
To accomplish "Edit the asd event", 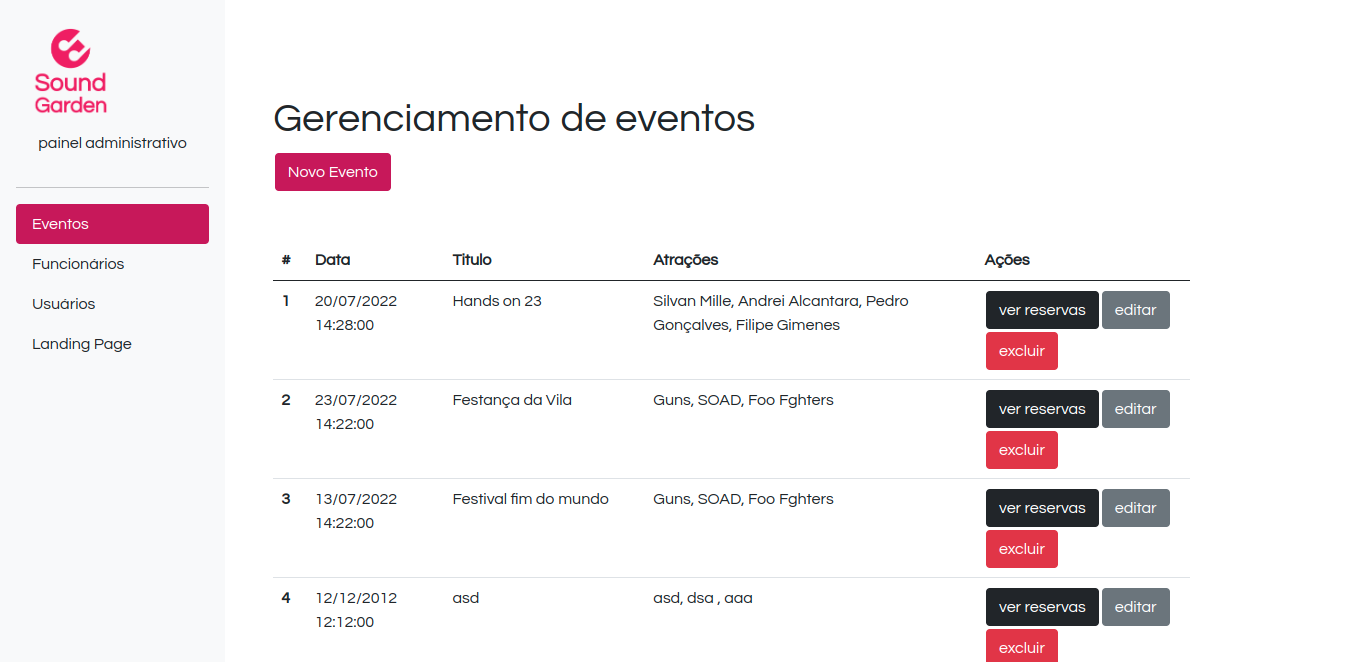I will (1135, 606).
